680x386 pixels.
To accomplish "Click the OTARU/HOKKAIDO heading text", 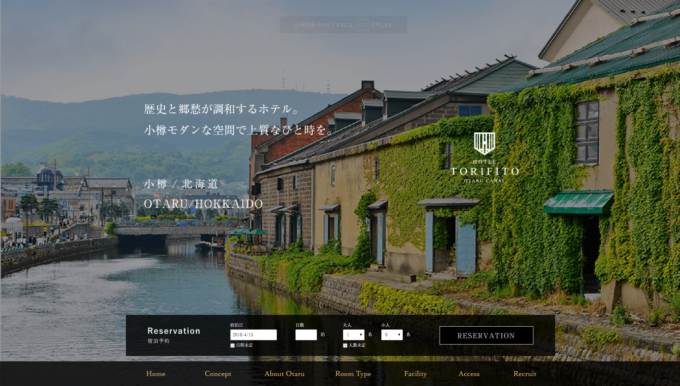I will click(203, 204).
